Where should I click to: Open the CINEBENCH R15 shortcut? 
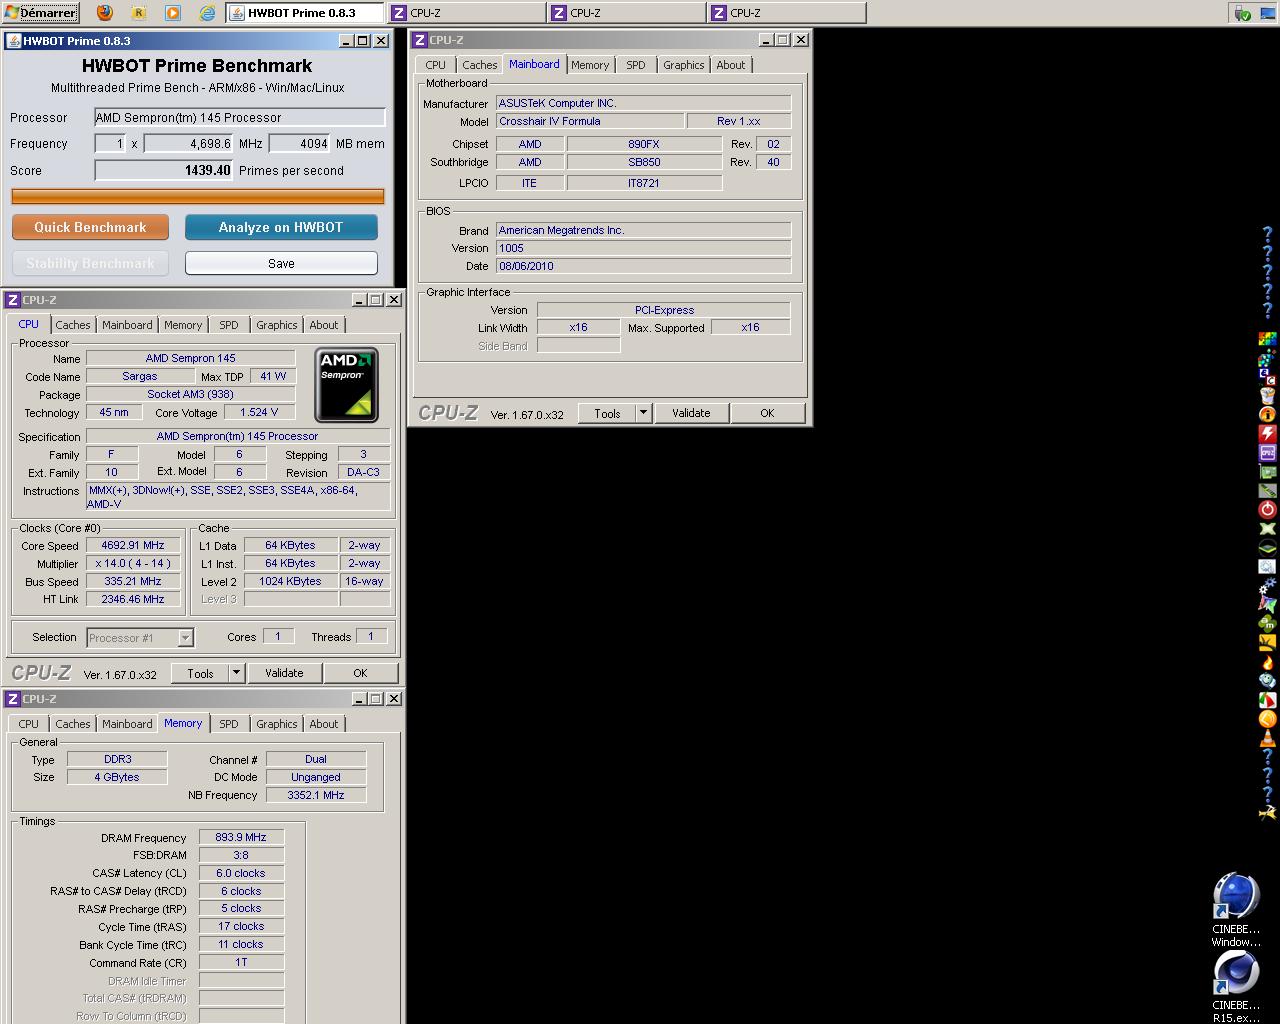(1236, 986)
